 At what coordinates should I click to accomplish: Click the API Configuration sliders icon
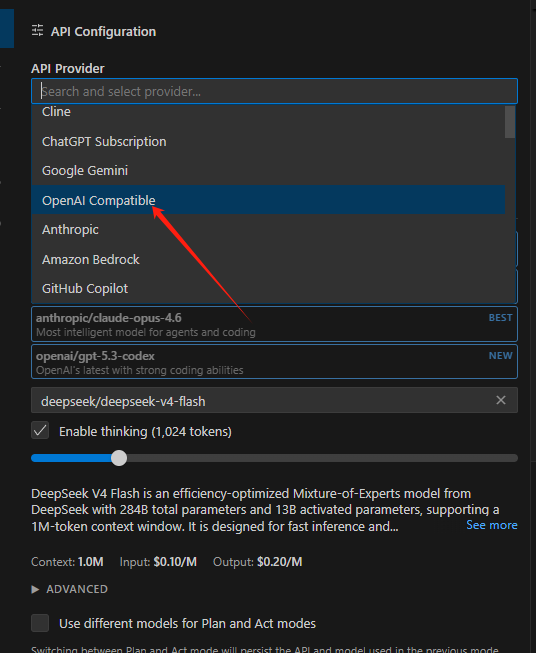(x=37, y=30)
